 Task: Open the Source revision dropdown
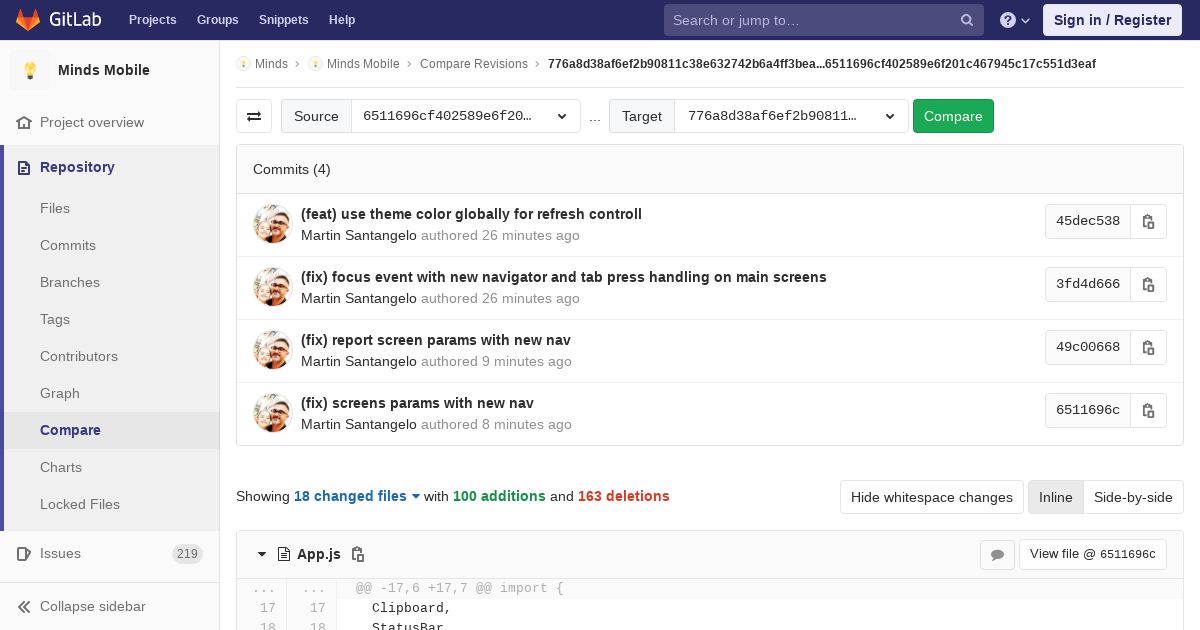[x=465, y=116]
